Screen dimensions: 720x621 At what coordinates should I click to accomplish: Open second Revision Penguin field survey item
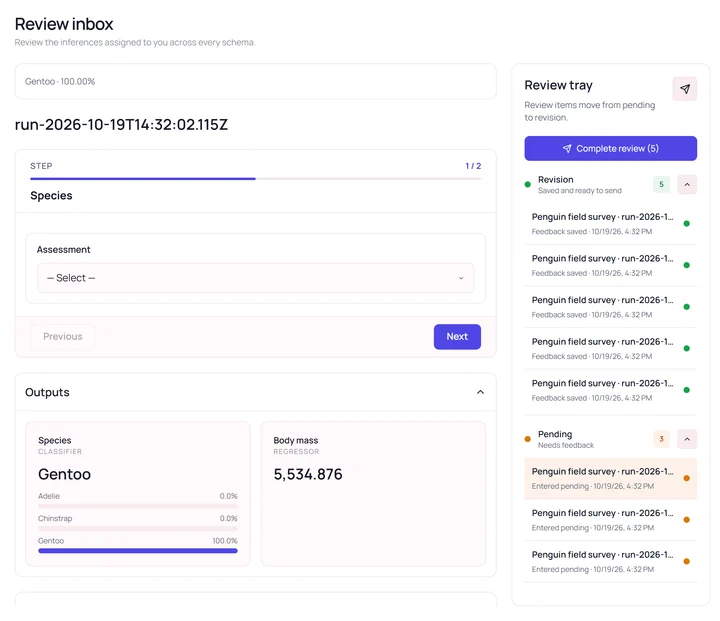point(610,265)
